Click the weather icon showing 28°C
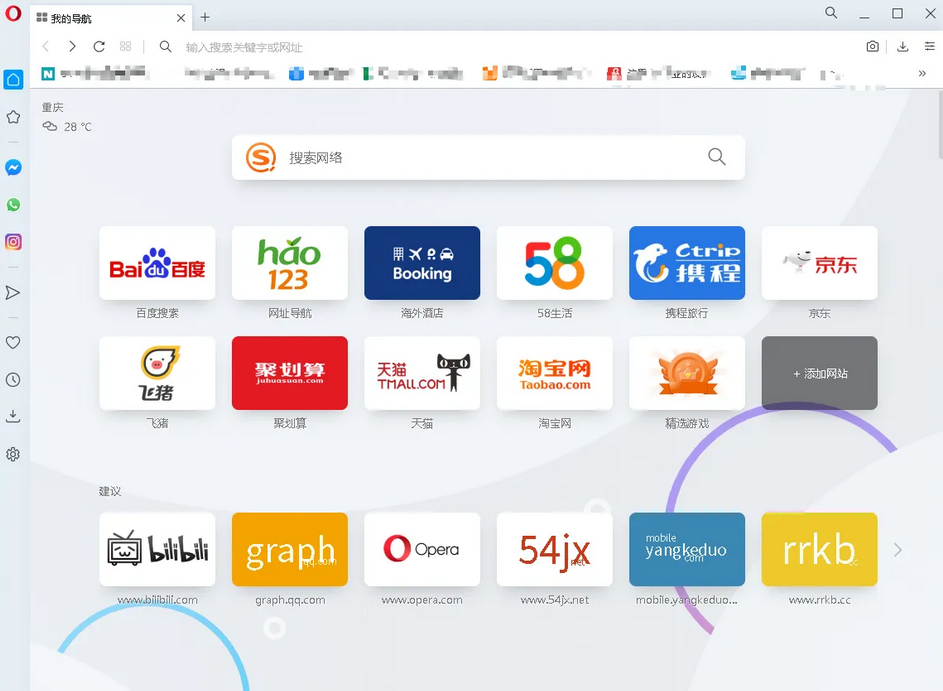The image size is (943, 691). click(x=49, y=126)
